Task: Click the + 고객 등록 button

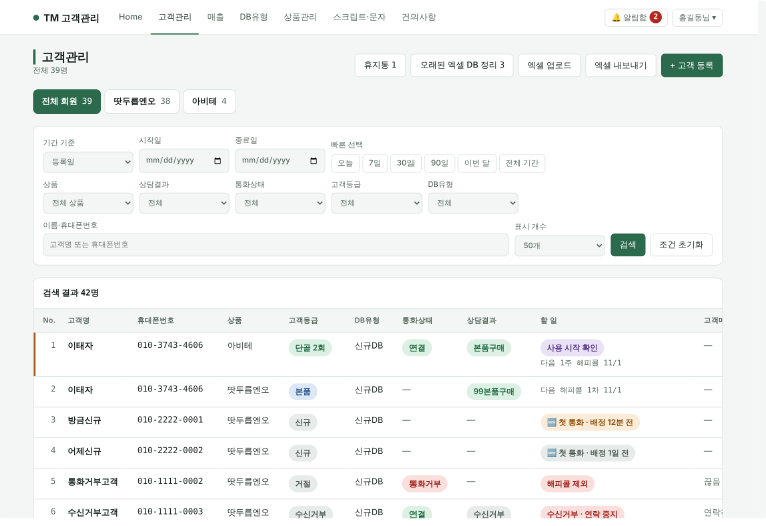Action: 692,65
